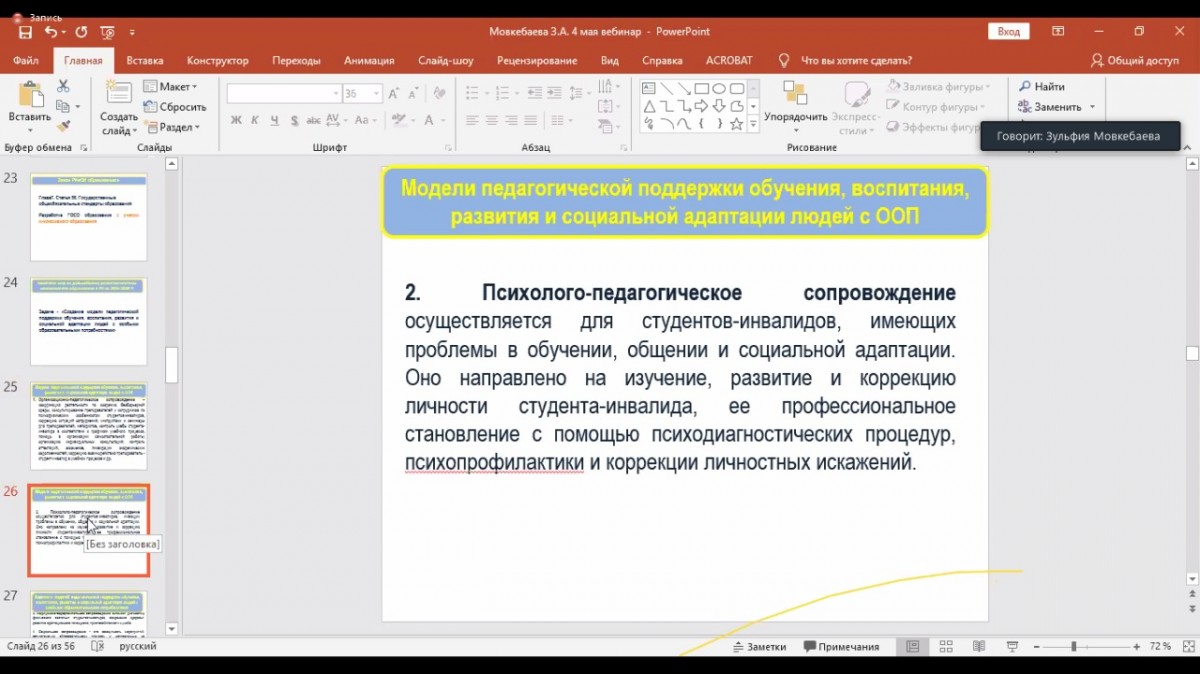Toggle bold Ж formatting
This screenshot has width=1200, height=674.
click(x=237, y=120)
